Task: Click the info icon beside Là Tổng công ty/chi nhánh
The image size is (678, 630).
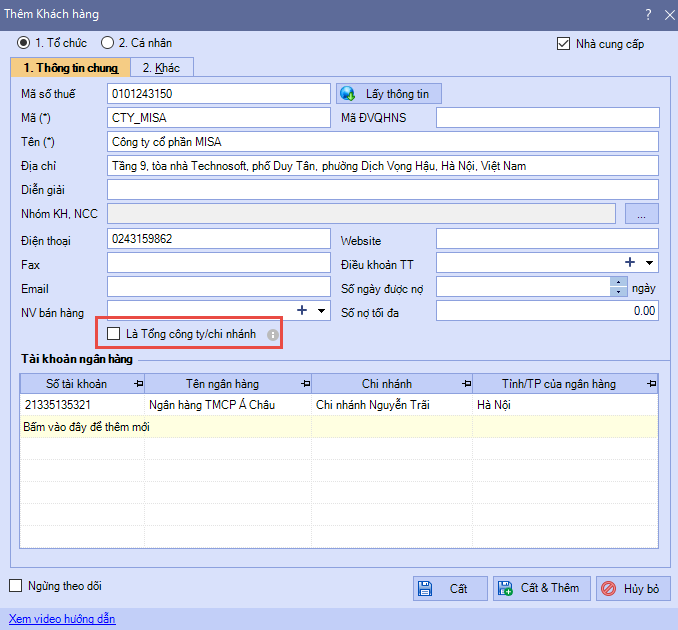Action: (x=271, y=335)
